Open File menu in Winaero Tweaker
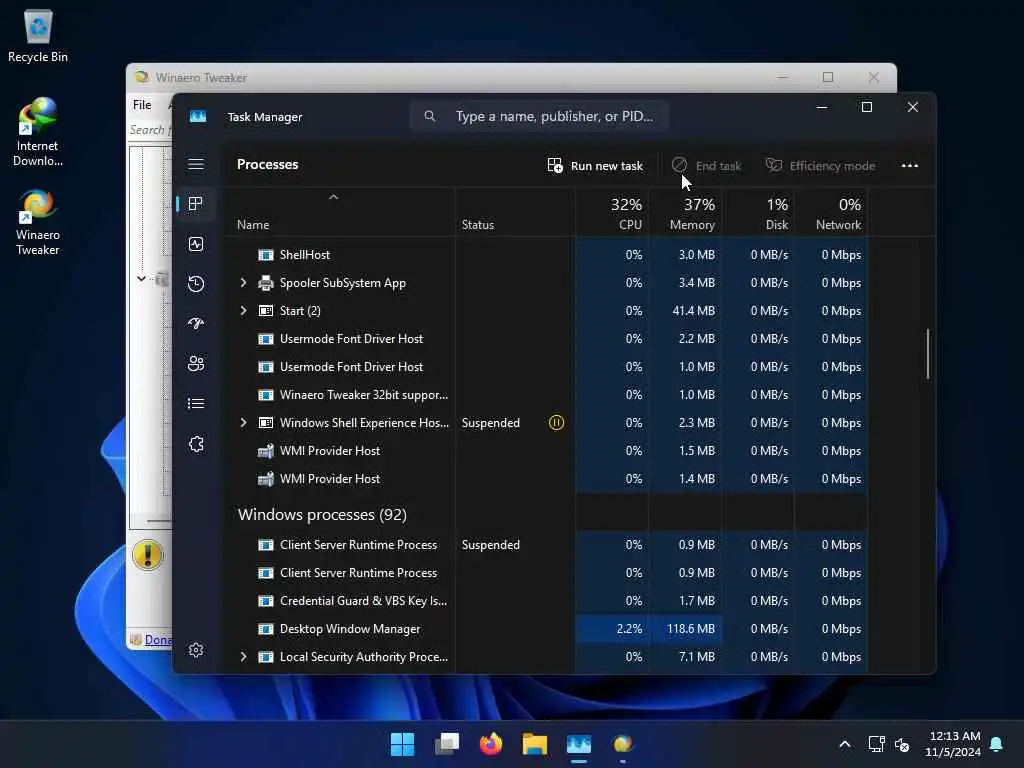 click(x=142, y=104)
